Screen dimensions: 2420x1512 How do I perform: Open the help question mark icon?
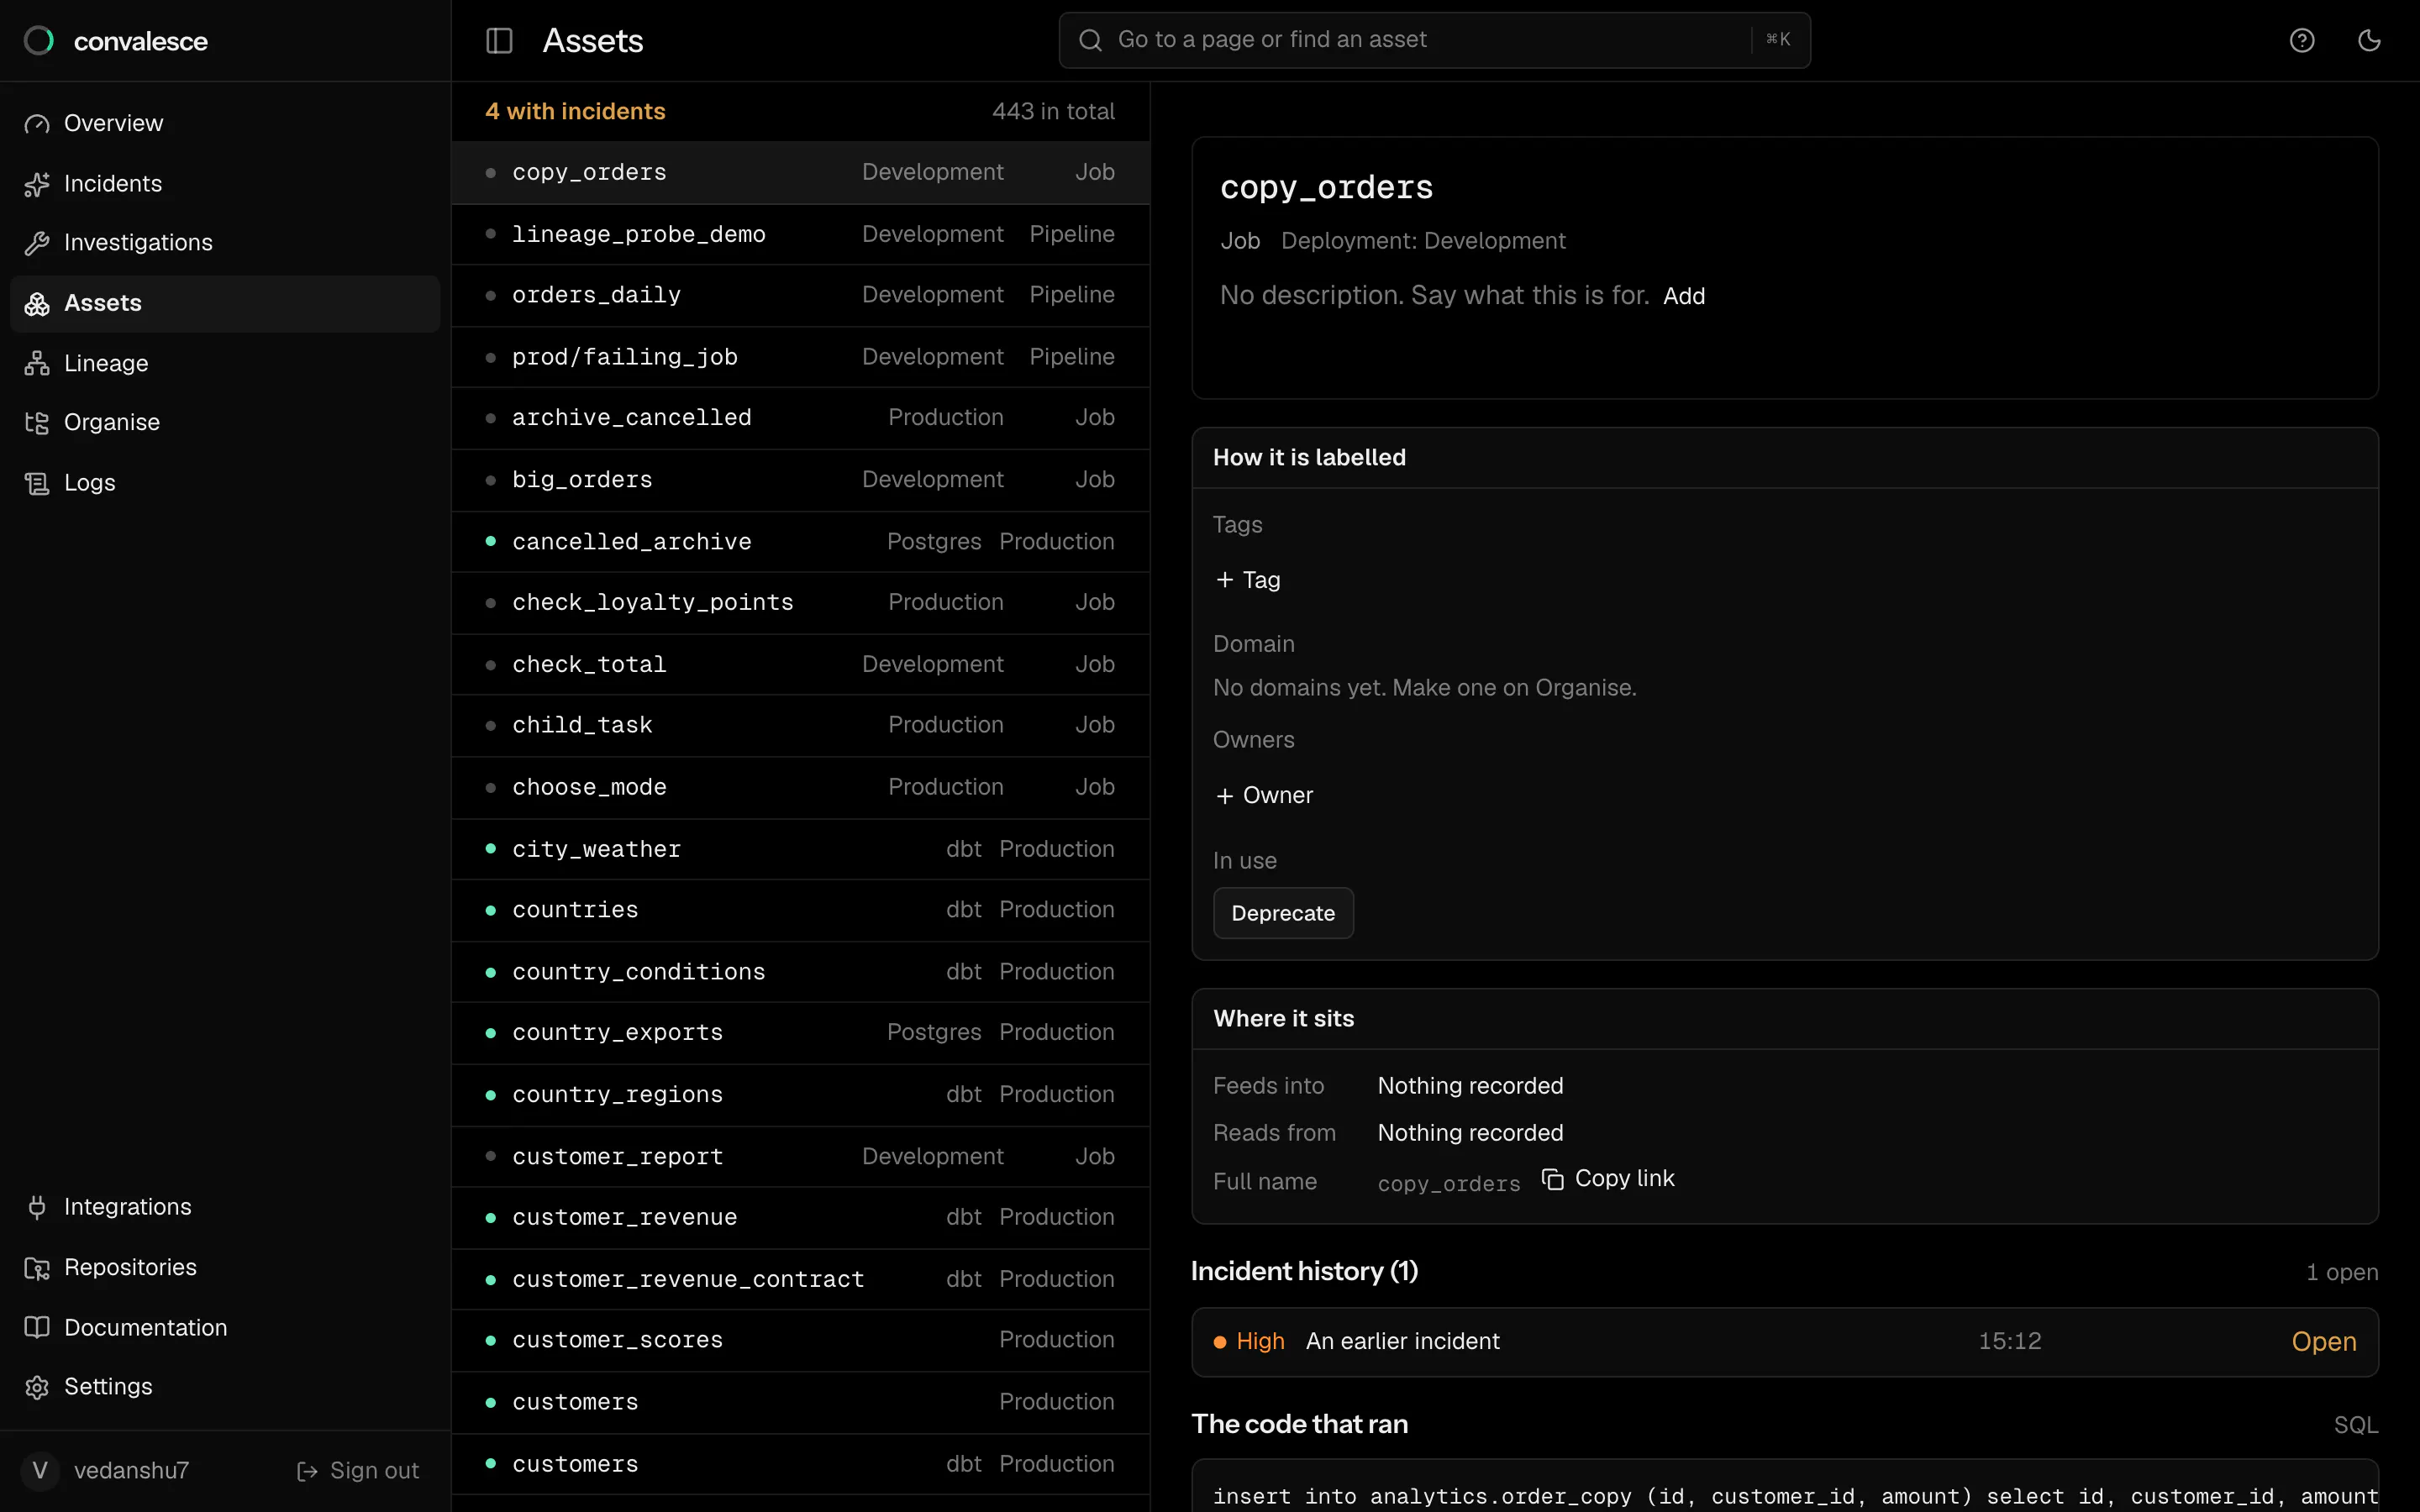pyautogui.click(x=2302, y=40)
